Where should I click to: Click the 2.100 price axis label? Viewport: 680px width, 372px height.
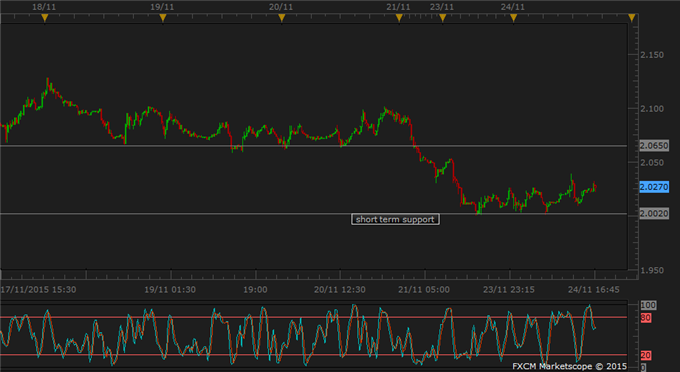(x=652, y=109)
